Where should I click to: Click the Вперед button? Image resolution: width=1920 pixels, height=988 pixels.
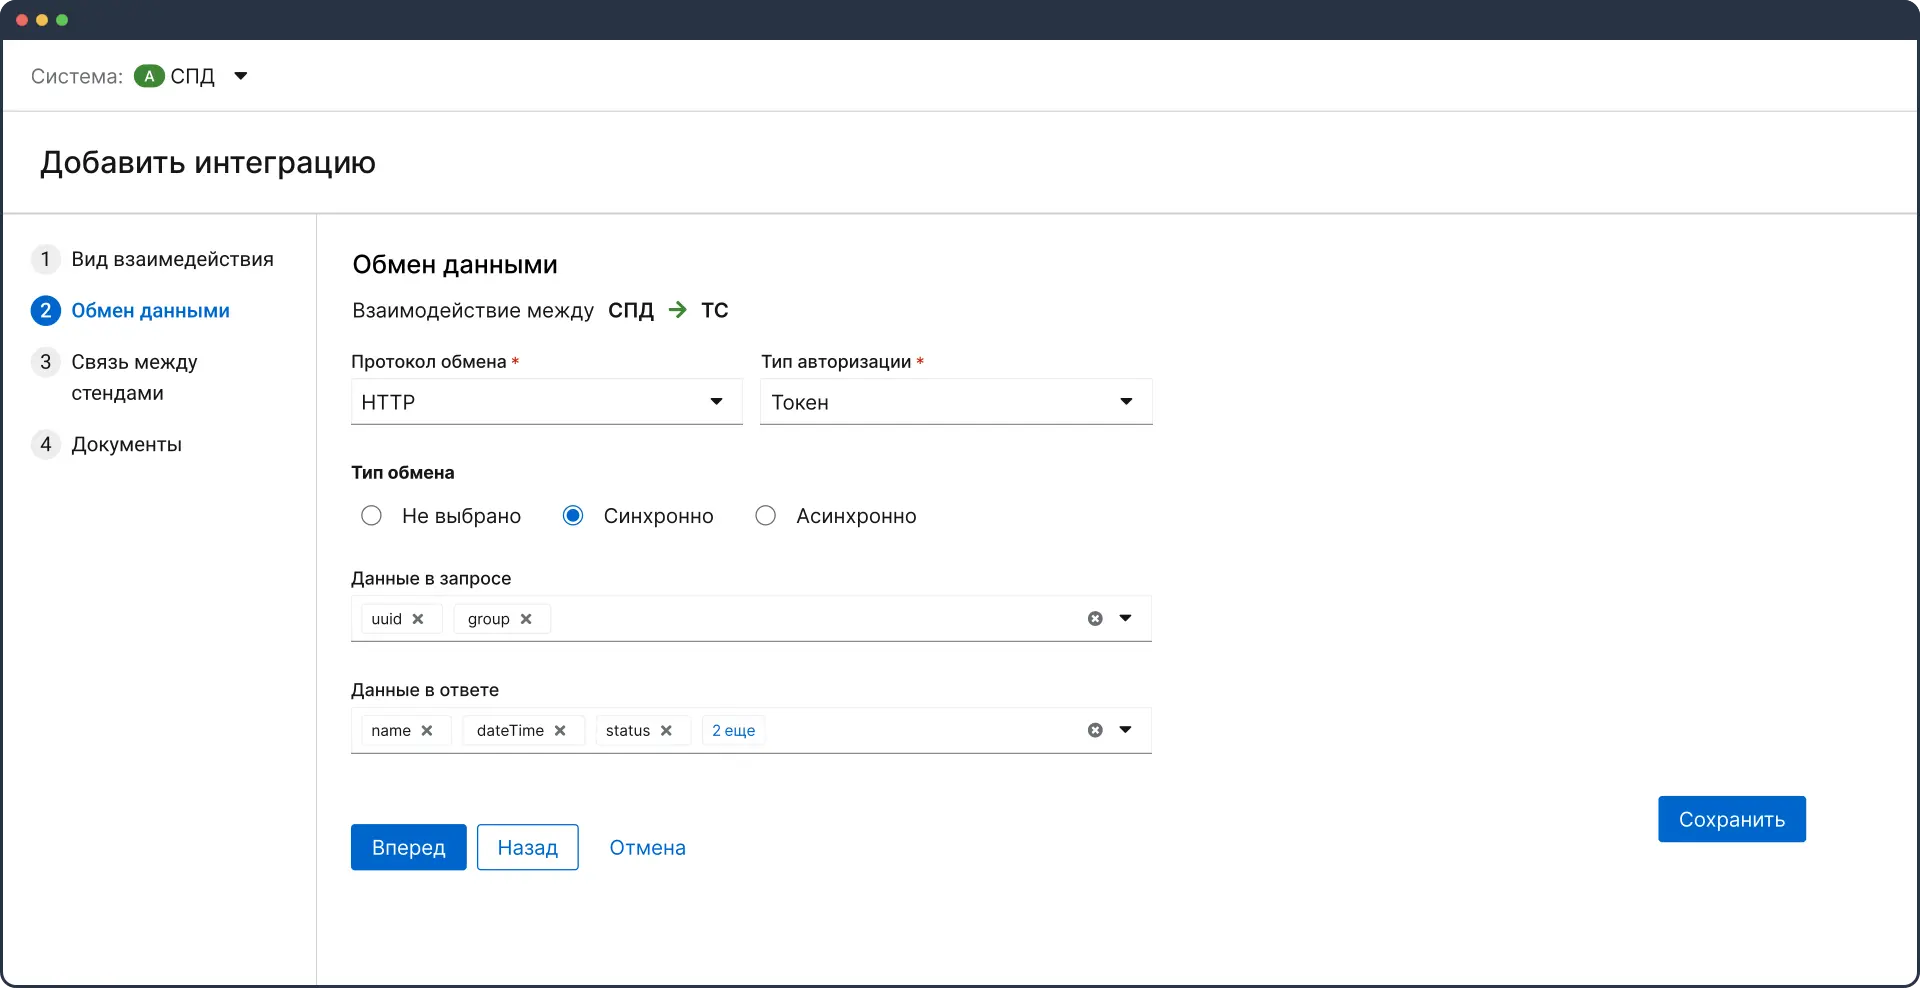[408, 847]
